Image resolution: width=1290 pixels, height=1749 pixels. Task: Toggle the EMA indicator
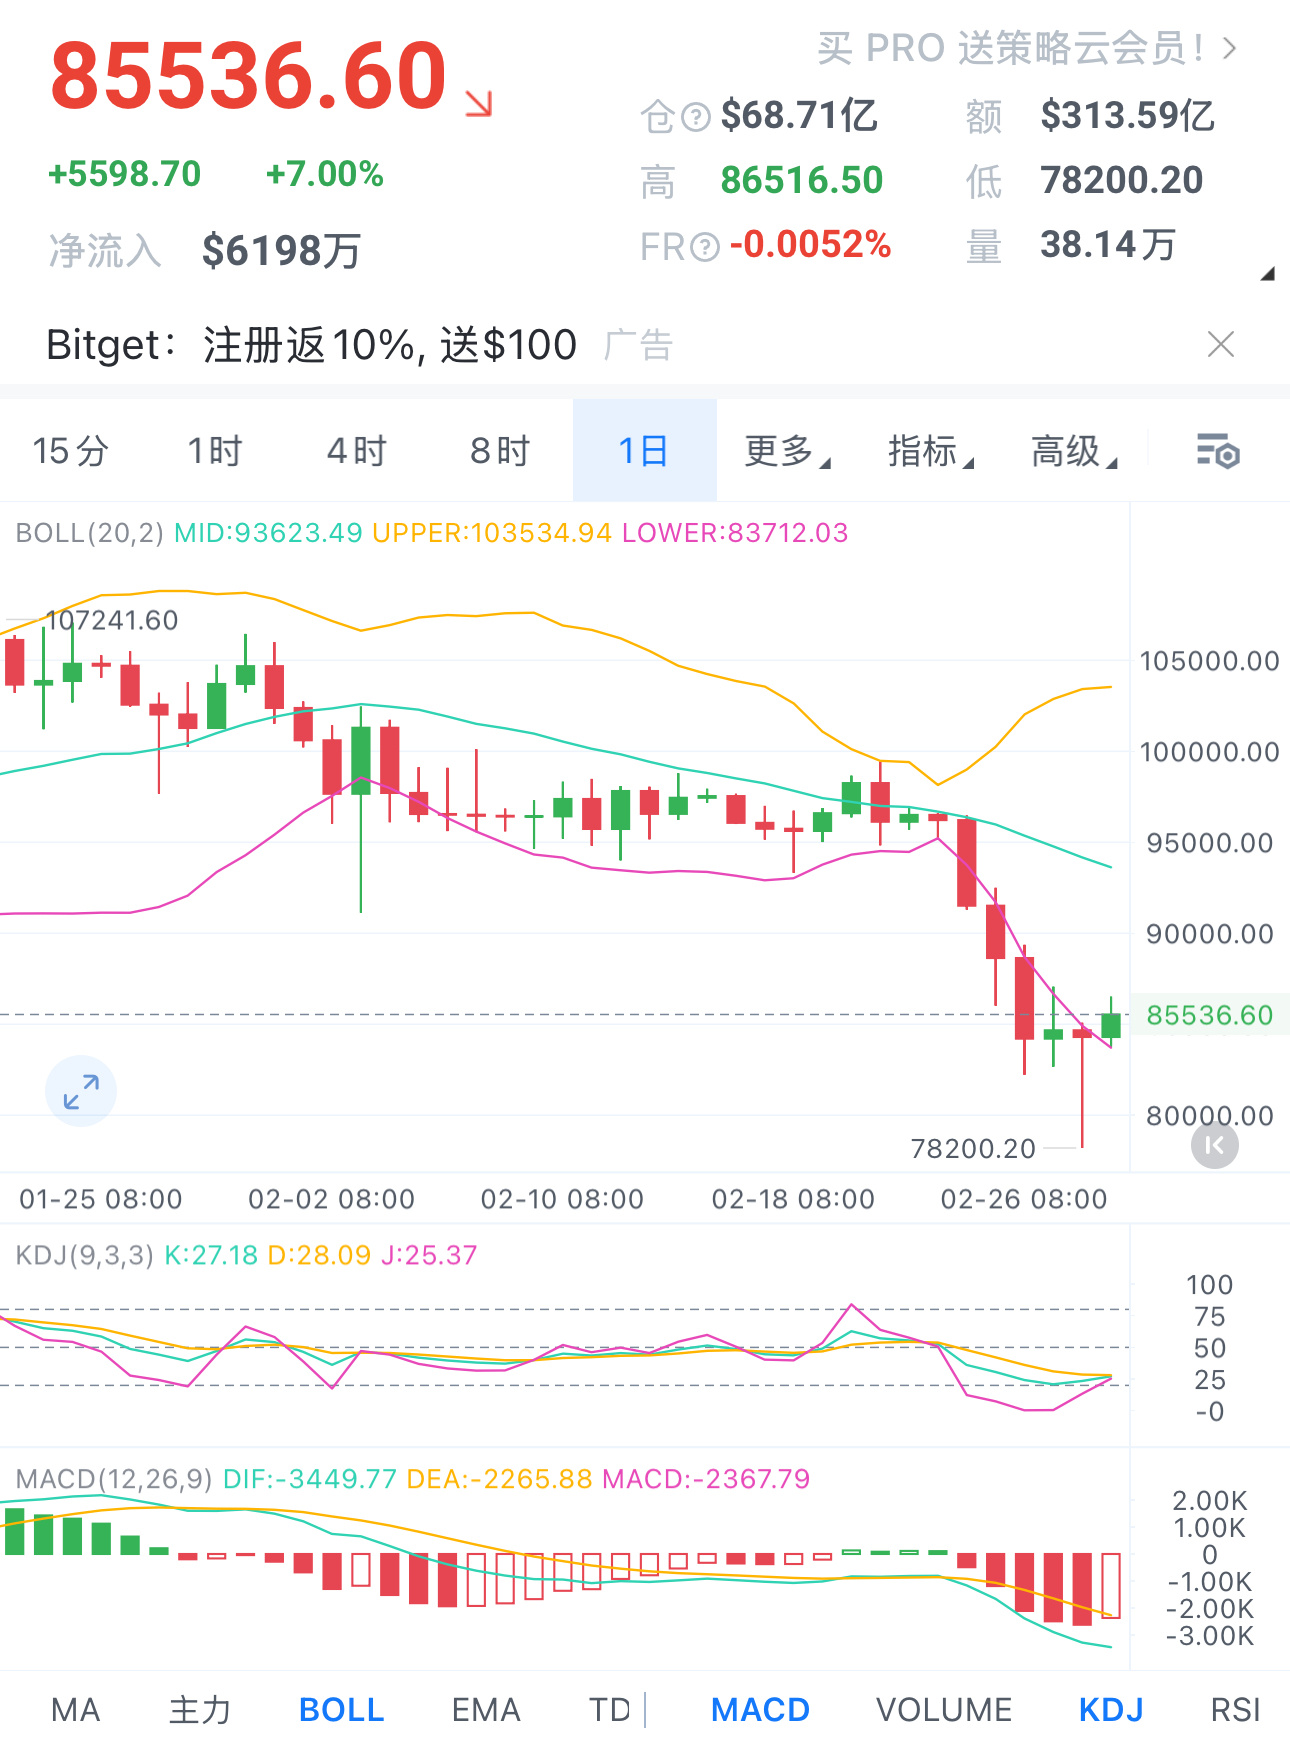(x=486, y=1710)
